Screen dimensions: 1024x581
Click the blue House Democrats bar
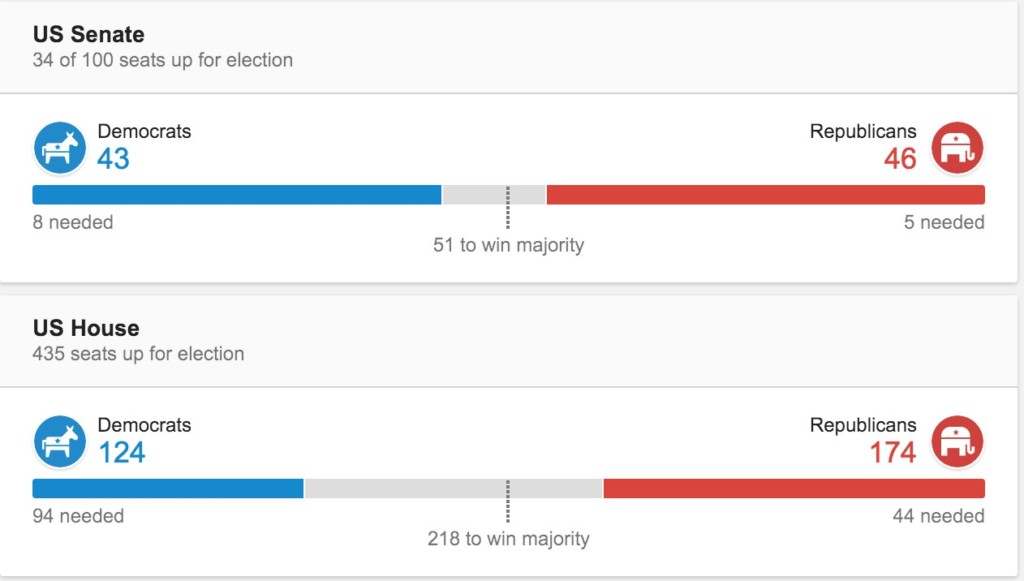pyautogui.click(x=168, y=488)
